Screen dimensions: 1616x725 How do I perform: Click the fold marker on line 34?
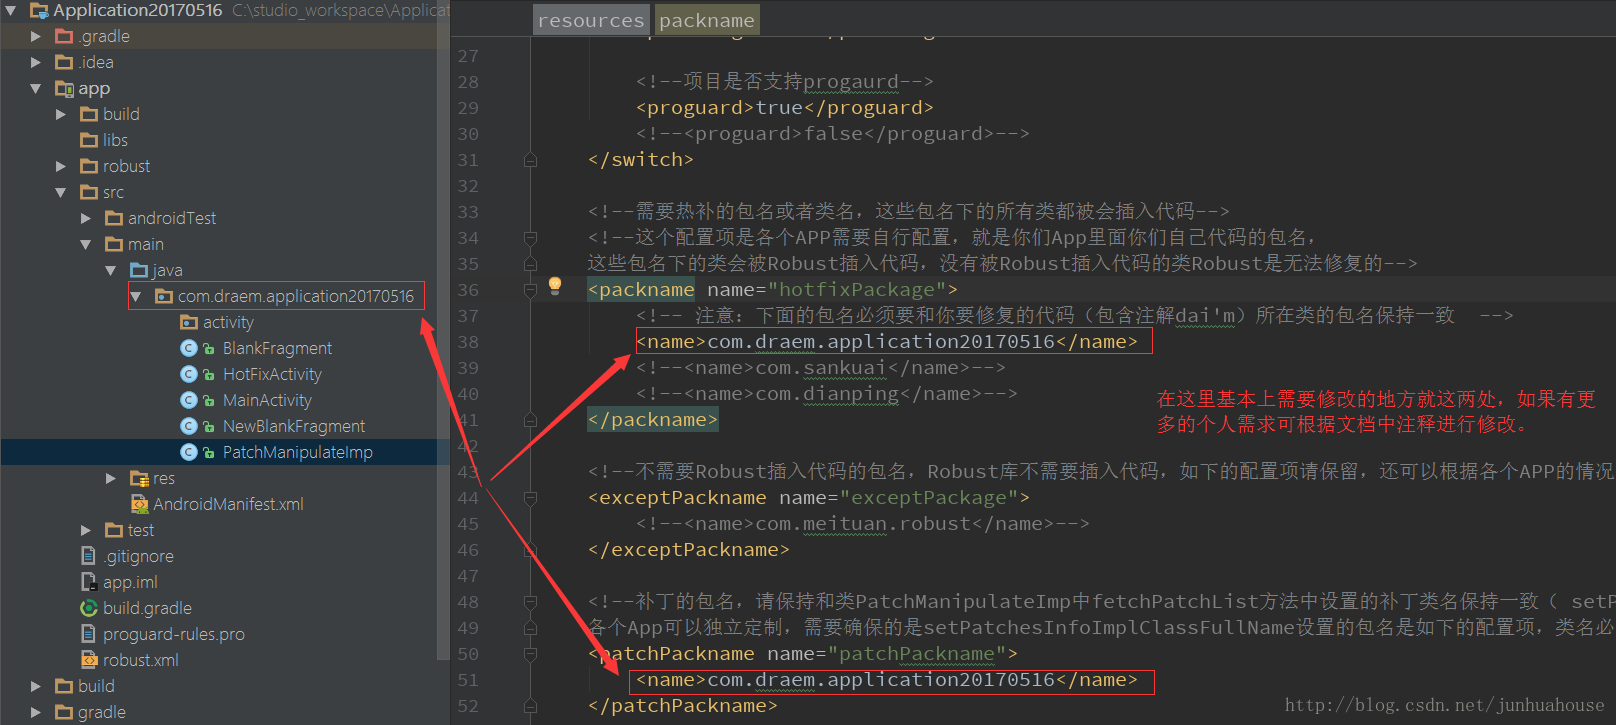point(530,238)
